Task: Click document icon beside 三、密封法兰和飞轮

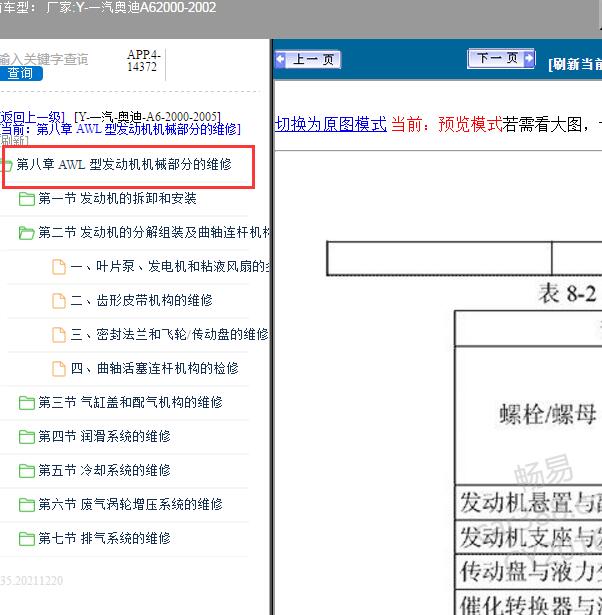Action: pos(59,335)
